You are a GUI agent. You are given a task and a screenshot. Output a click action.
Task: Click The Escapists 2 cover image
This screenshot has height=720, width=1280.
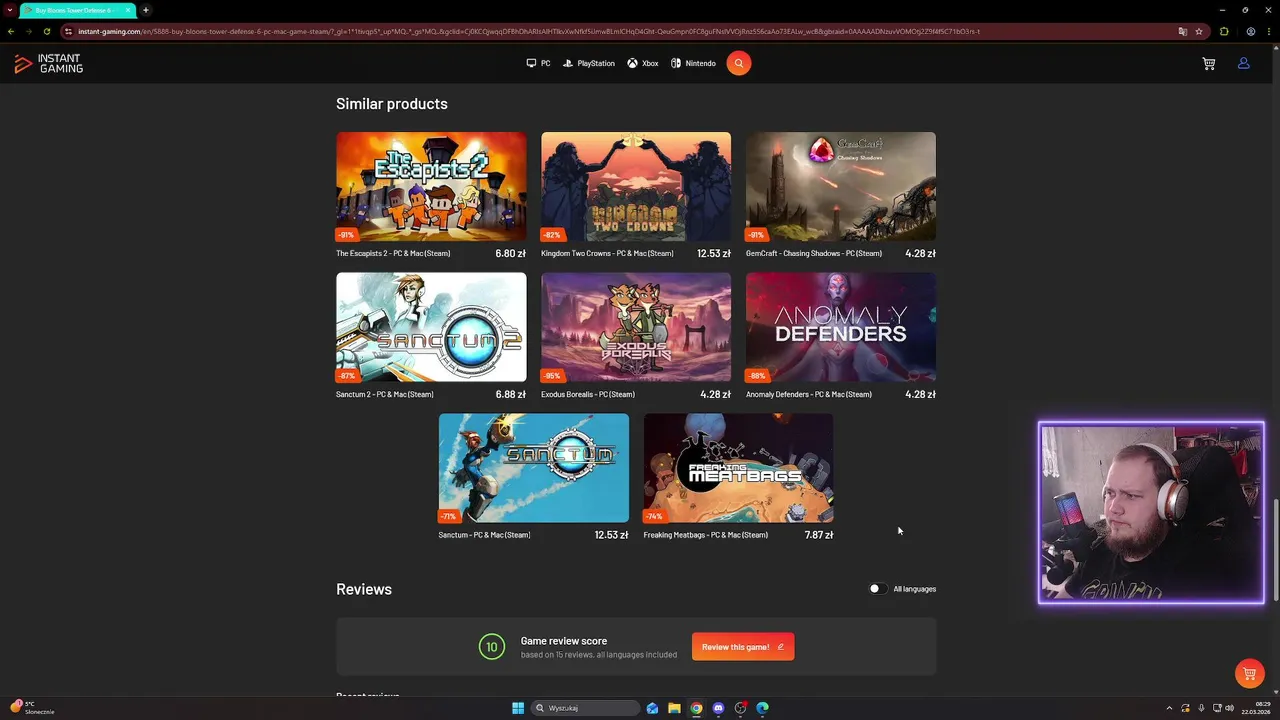[x=431, y=187]
